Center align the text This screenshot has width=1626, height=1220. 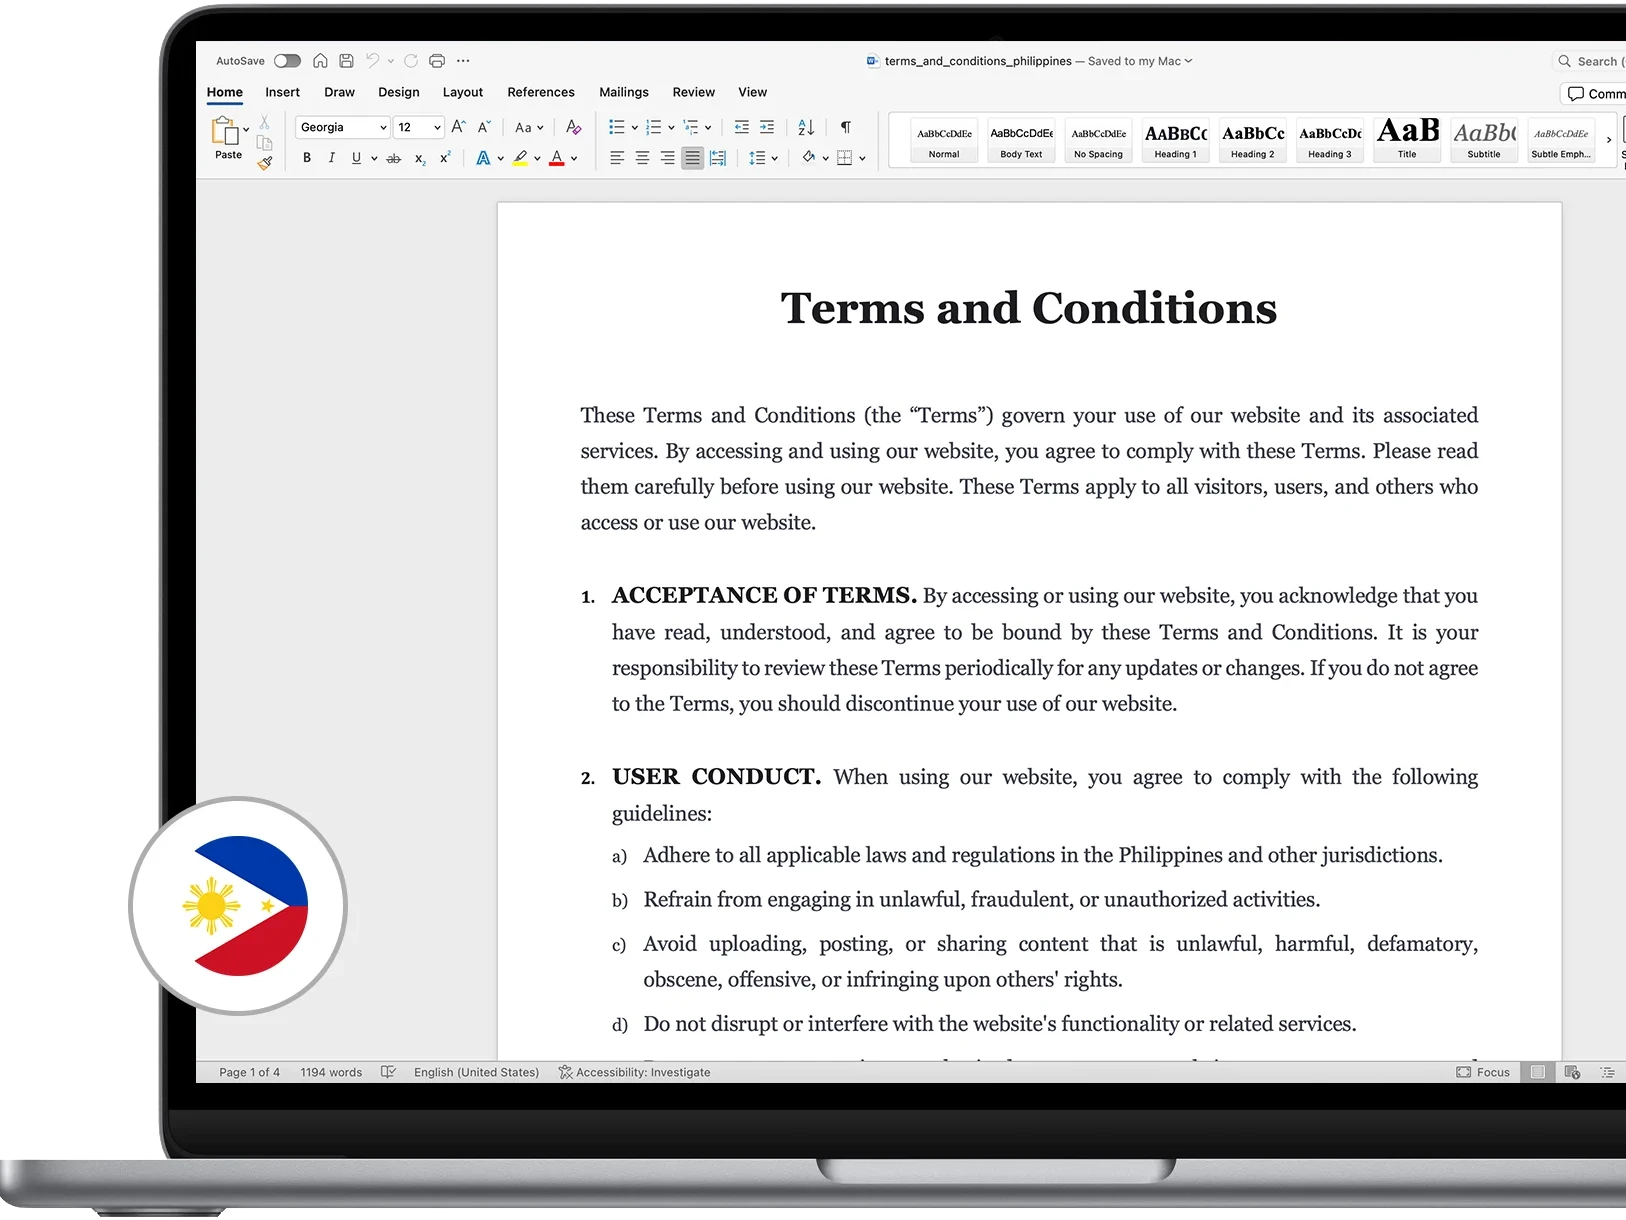click(642, 158)
